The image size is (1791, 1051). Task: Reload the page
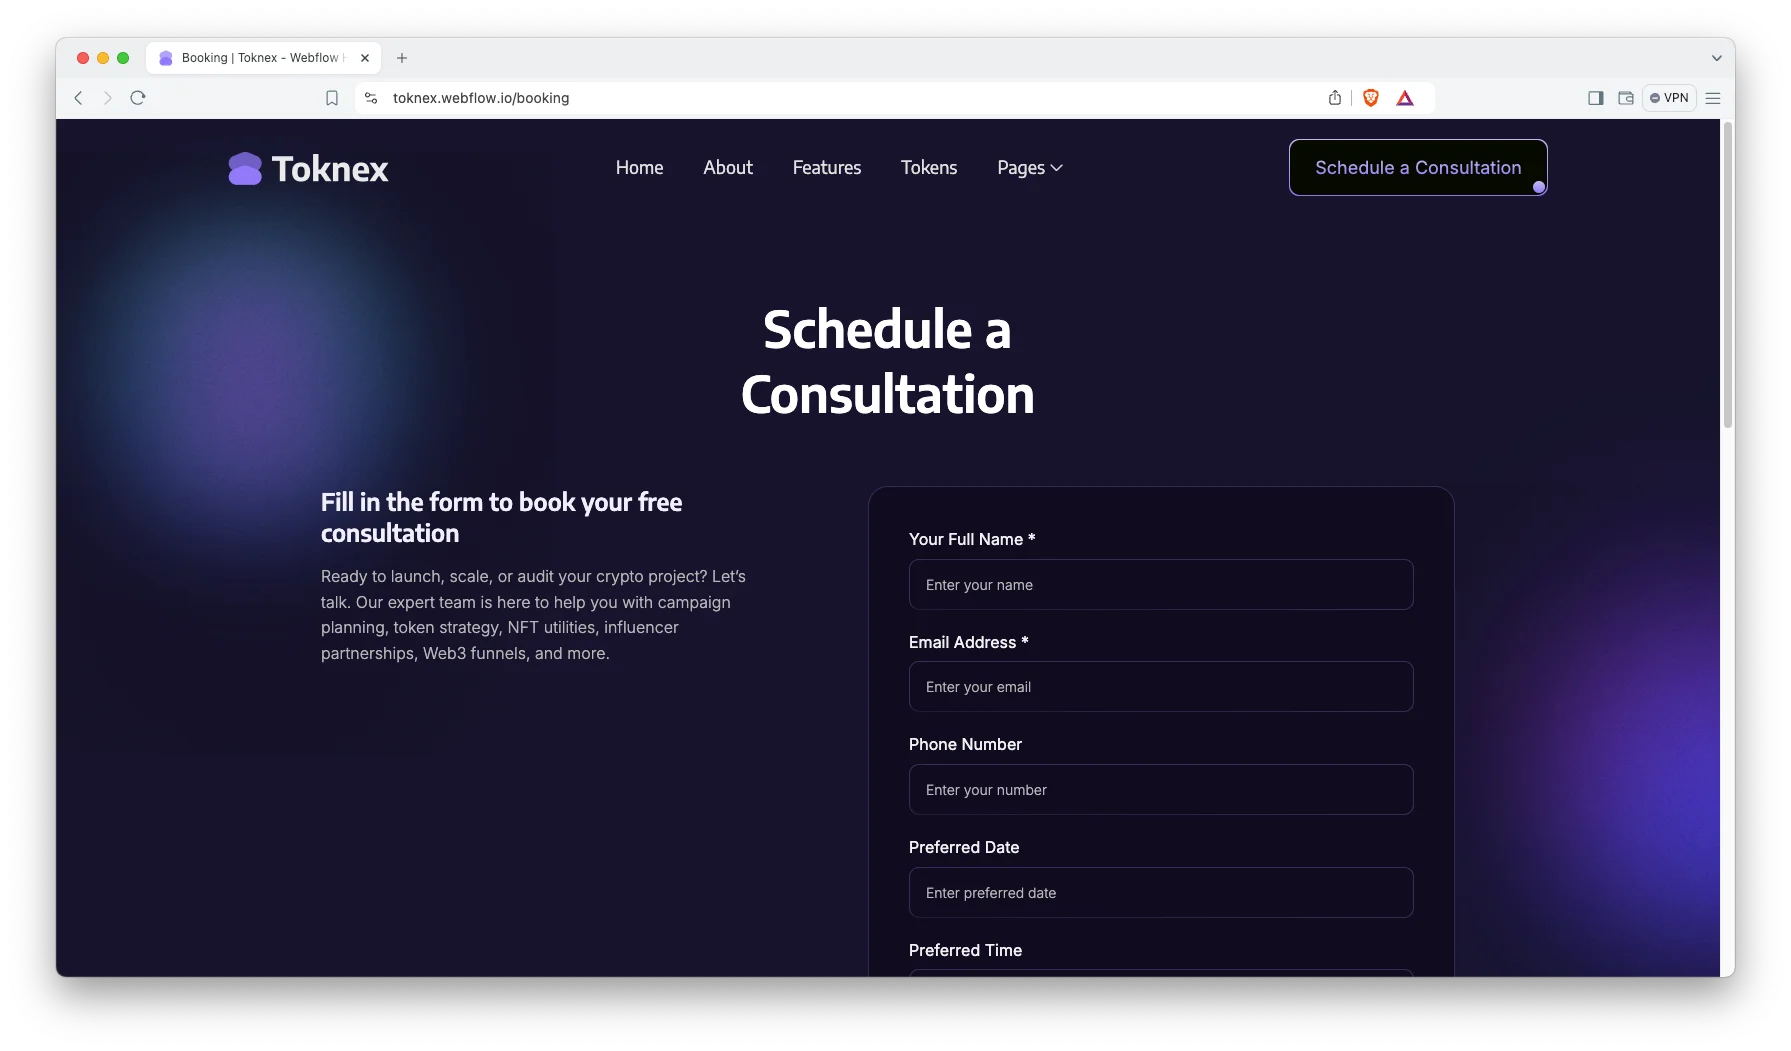[138, 98]
